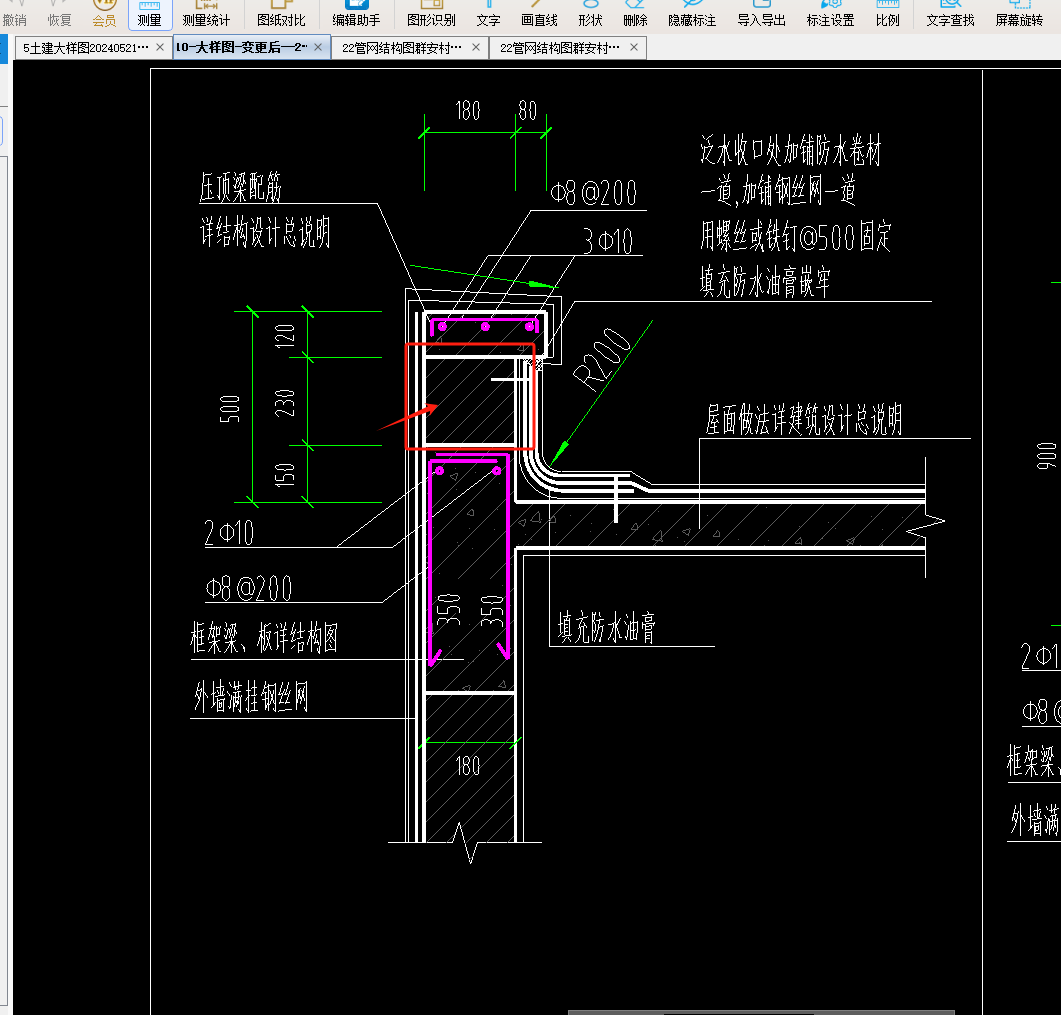The height and width of the screenshot is (1015, 1061).
Task: Select the 文字 text annotation tool
Action: (x=489, y=14)
